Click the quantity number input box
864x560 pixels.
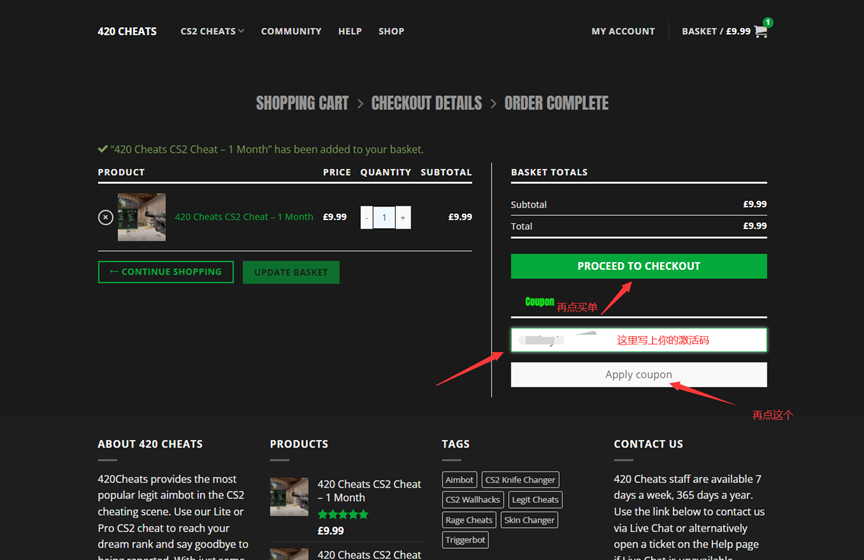tap(384, 217)
